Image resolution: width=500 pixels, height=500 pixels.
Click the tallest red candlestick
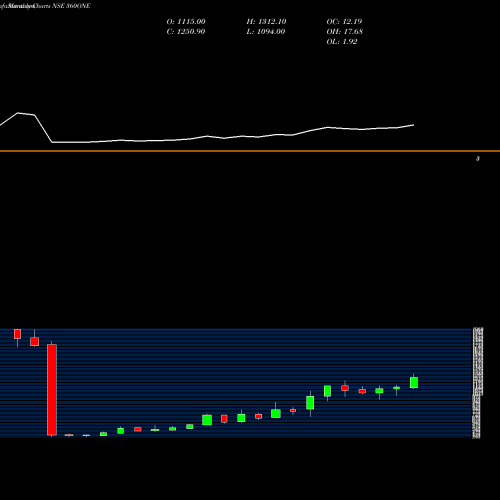(x=52, y=390)
